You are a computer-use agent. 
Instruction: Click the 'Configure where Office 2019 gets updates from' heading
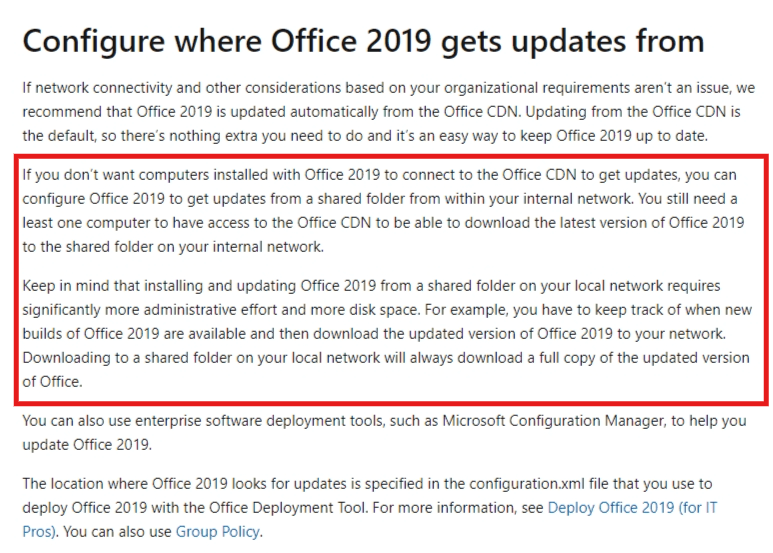point(363,41)
